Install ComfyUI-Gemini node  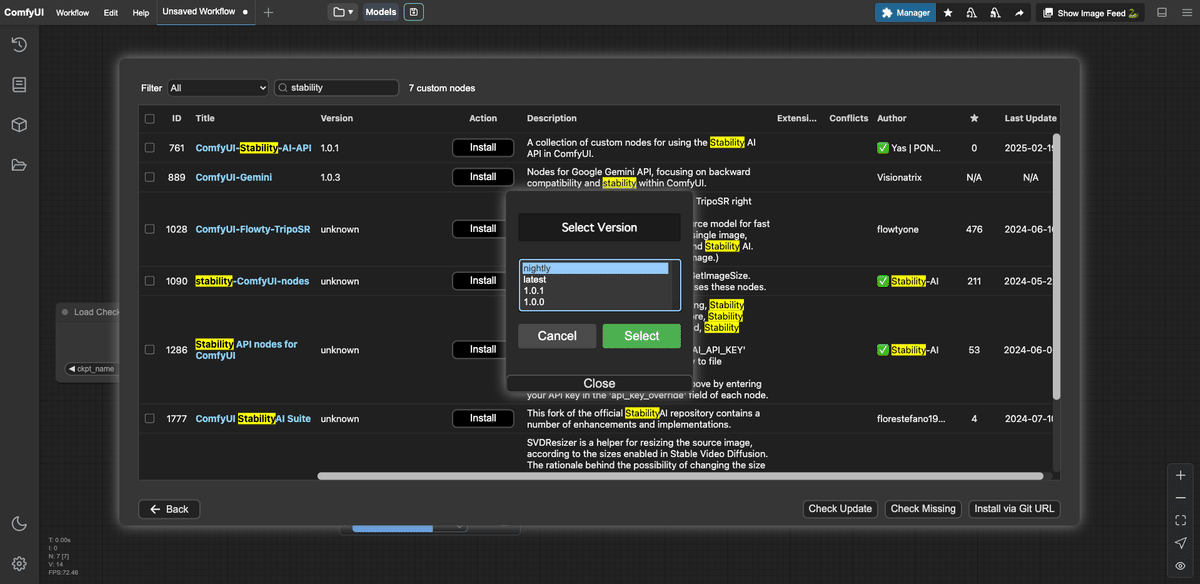coord(483,177)
